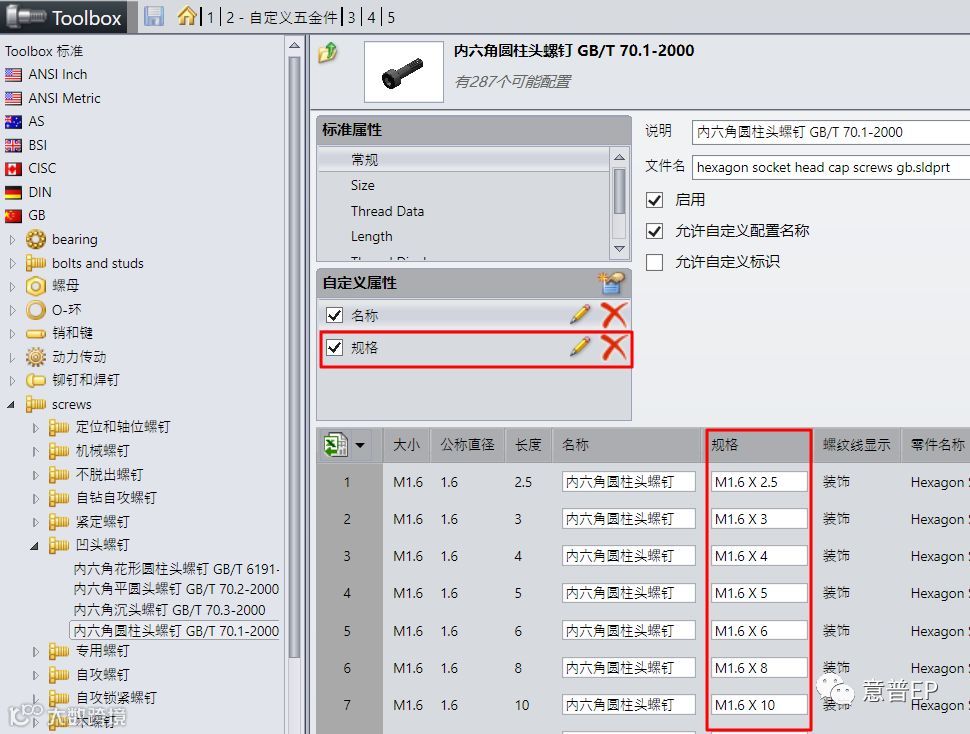Edit the 规格 custom property pencil
The image size is (970, 734).
pos(580,347)
